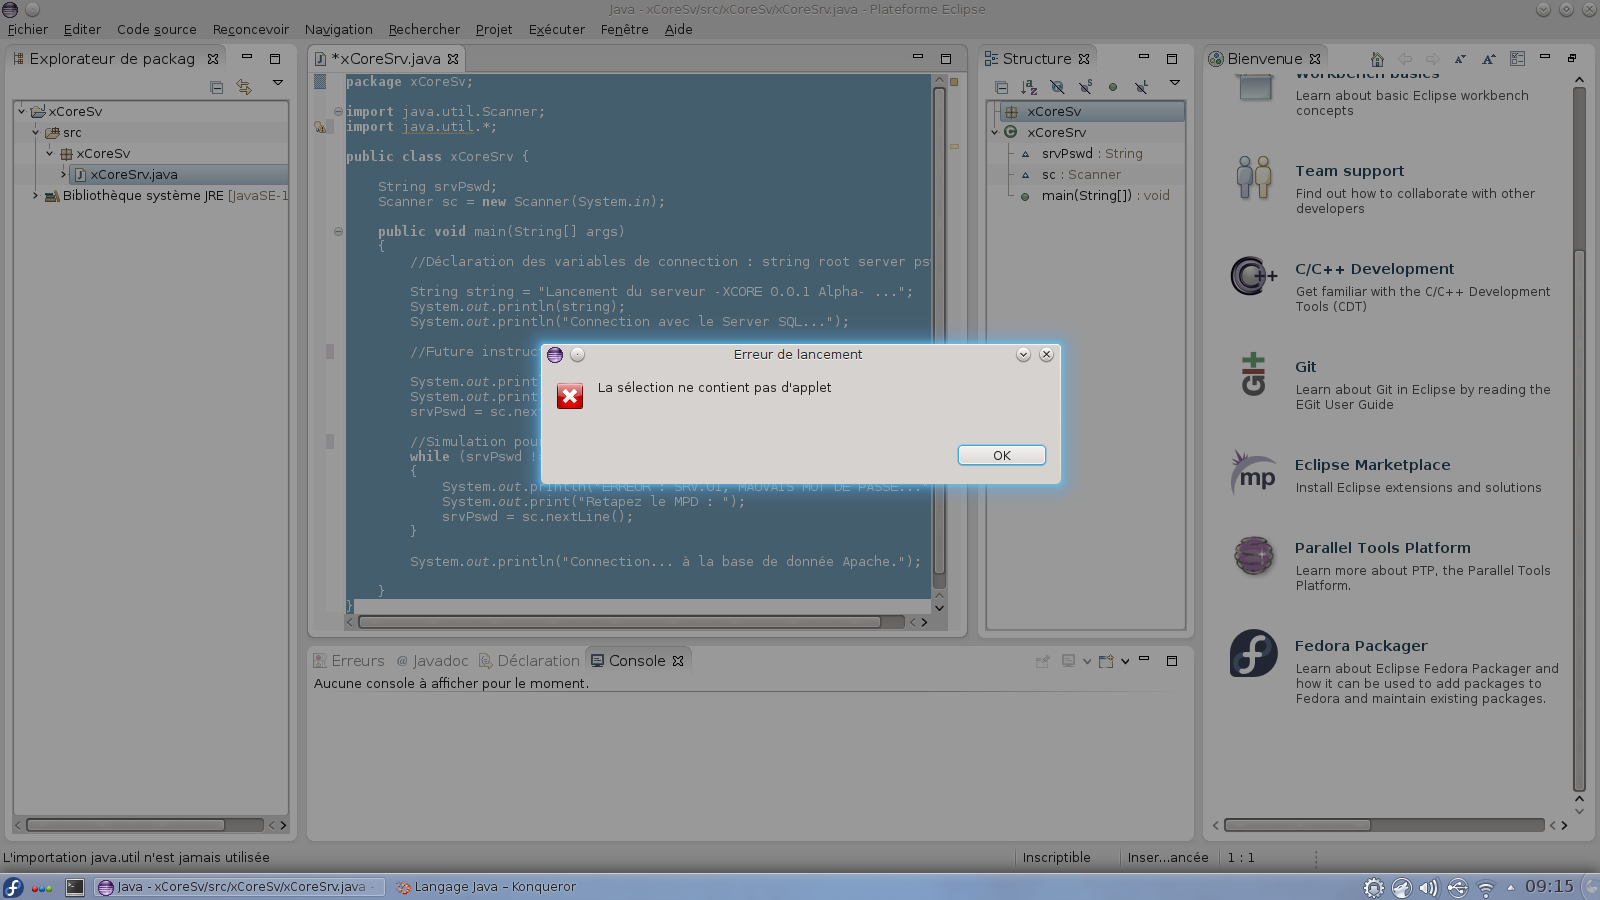Open a new Console view
Screen dimensions: 1600x900
pyautogui.click(x=1105, y=661)
